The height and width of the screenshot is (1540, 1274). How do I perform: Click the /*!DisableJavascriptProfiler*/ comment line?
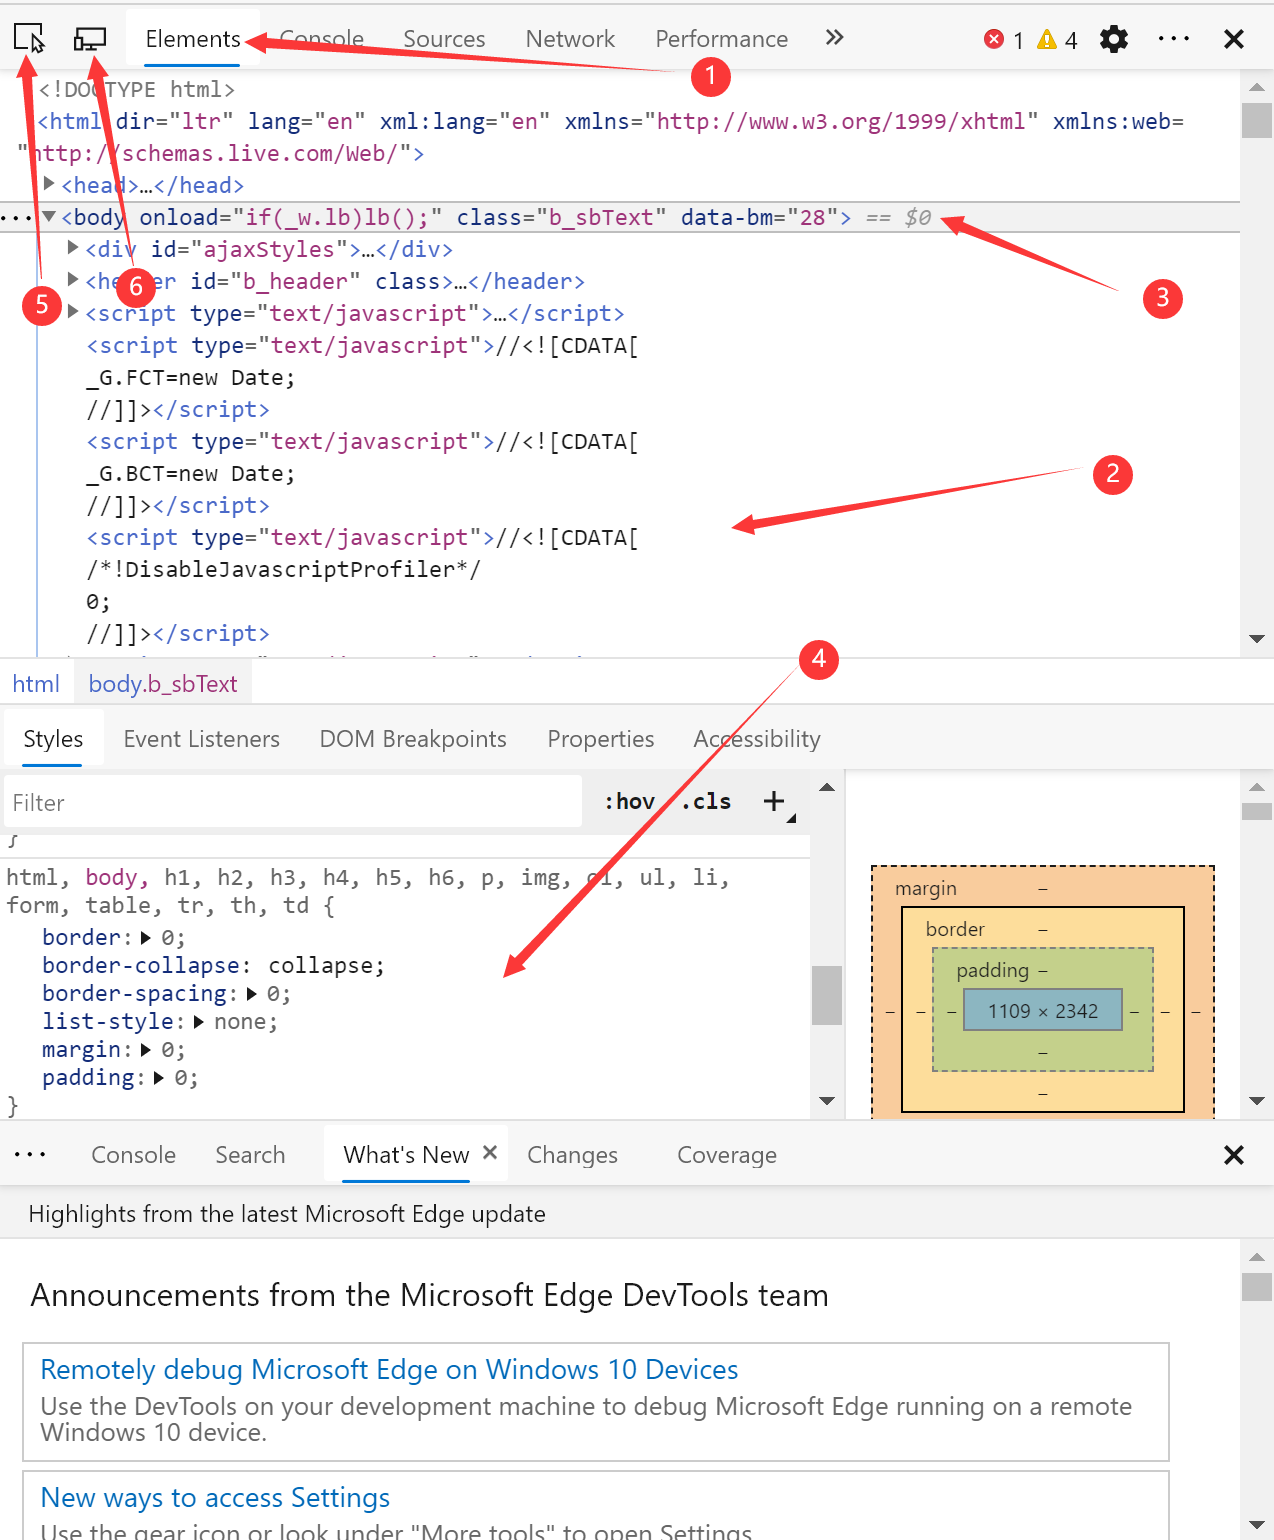point(283,570)
